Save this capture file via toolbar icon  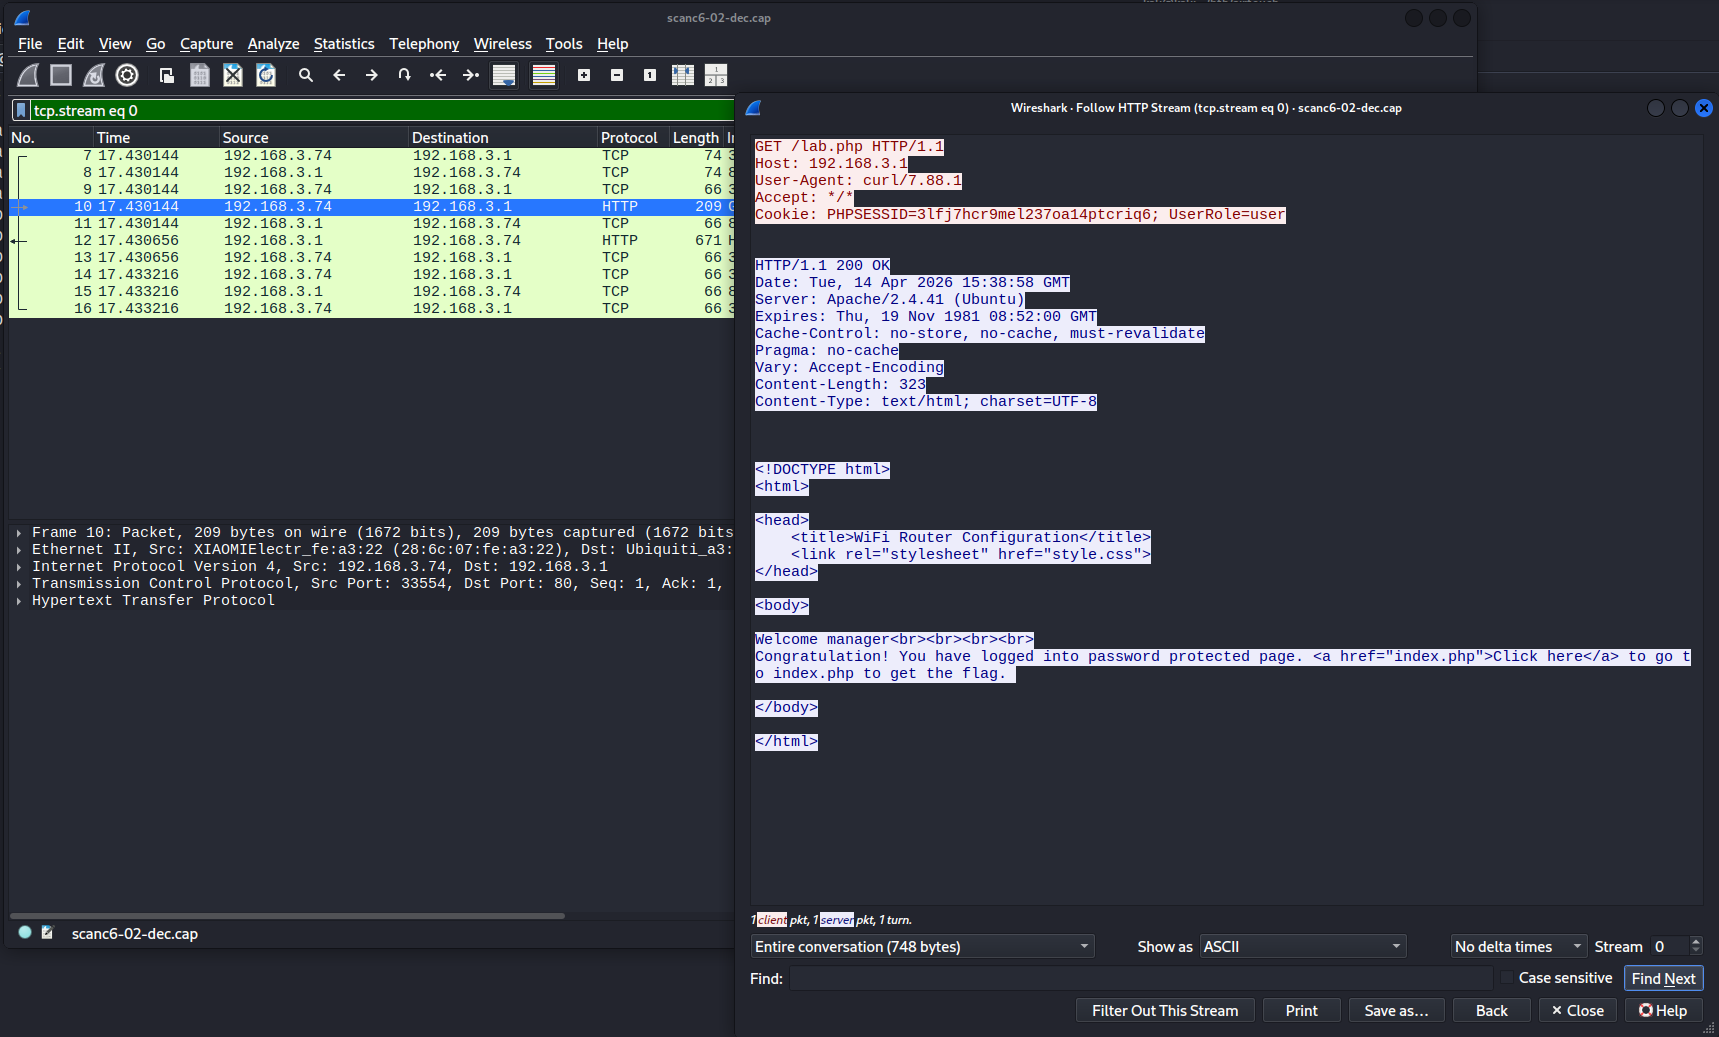pyautogui.click(x=200, y=75)
